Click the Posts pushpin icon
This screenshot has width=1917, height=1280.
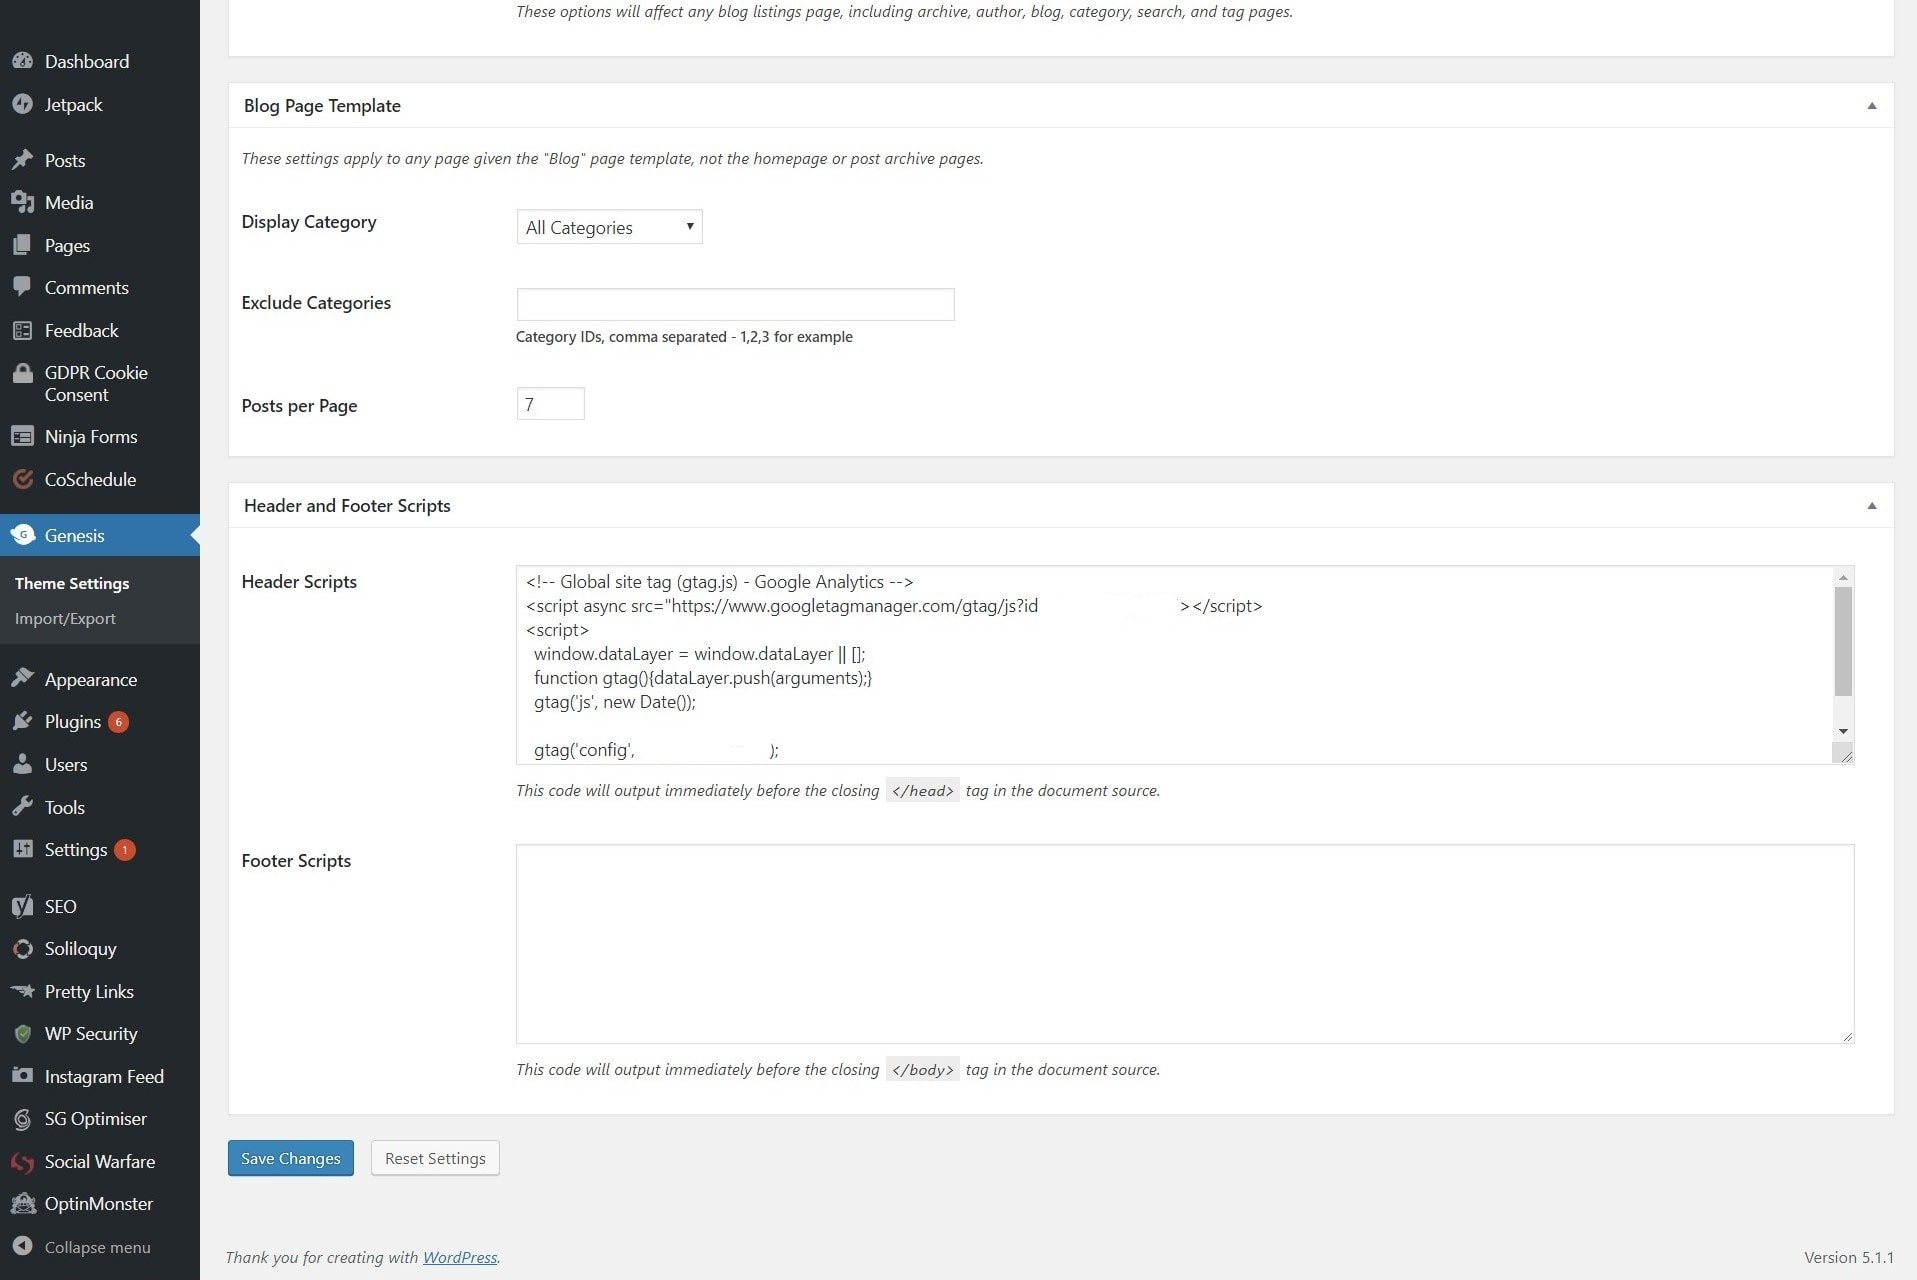pos(22,160)
